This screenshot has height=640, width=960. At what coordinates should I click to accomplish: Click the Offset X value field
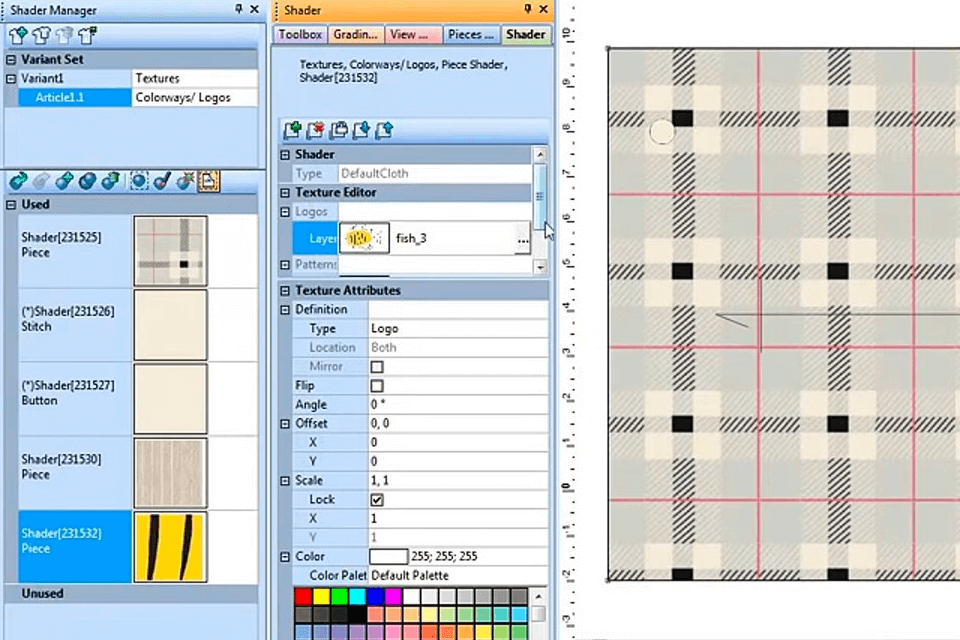tap(458, 443)
